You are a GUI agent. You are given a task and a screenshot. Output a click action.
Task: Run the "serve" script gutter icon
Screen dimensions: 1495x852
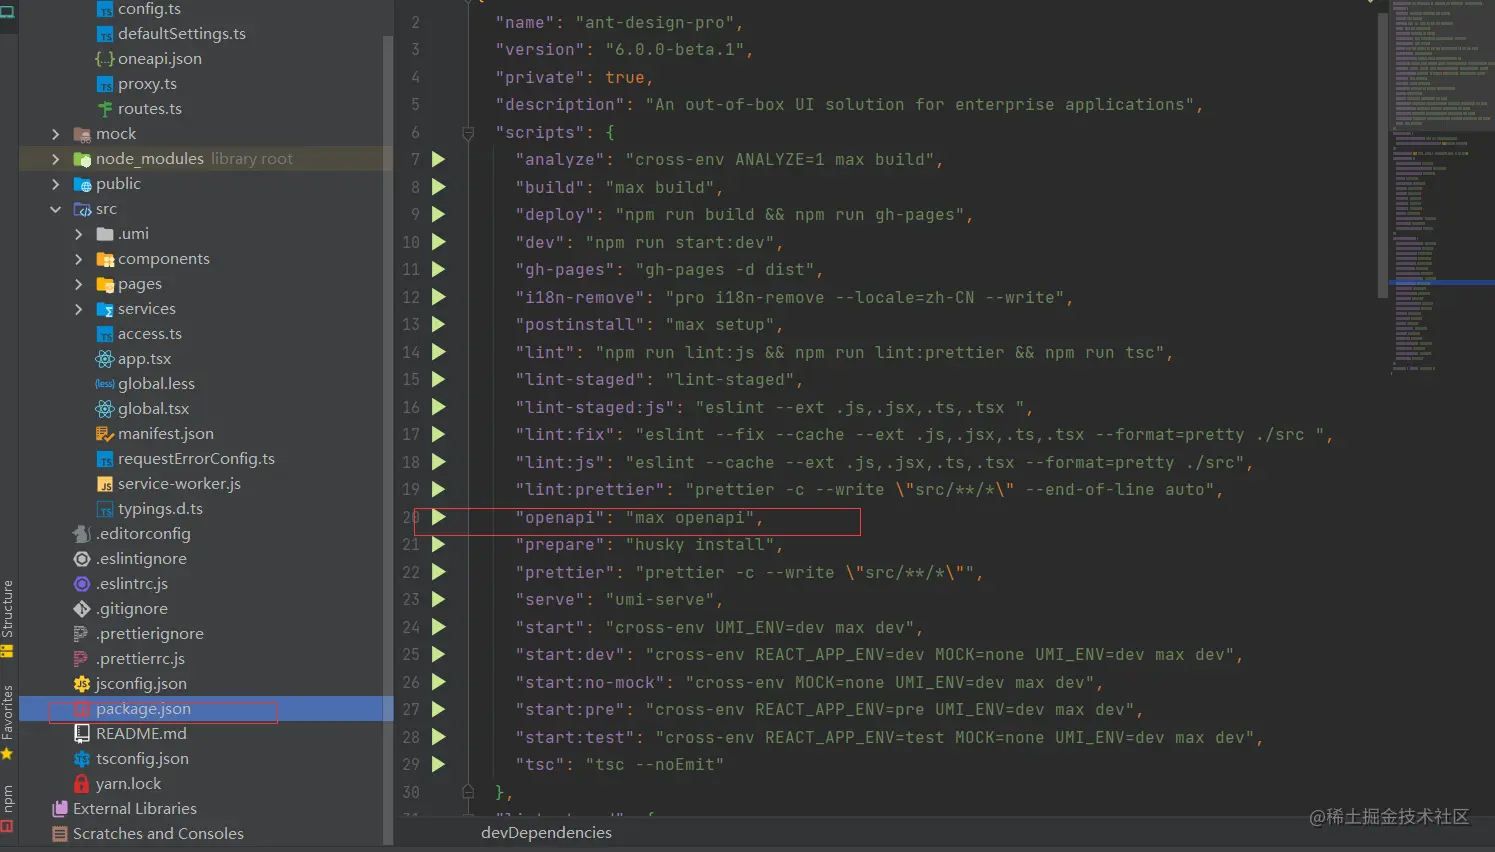pyautogui.click(x=438, y=599)
